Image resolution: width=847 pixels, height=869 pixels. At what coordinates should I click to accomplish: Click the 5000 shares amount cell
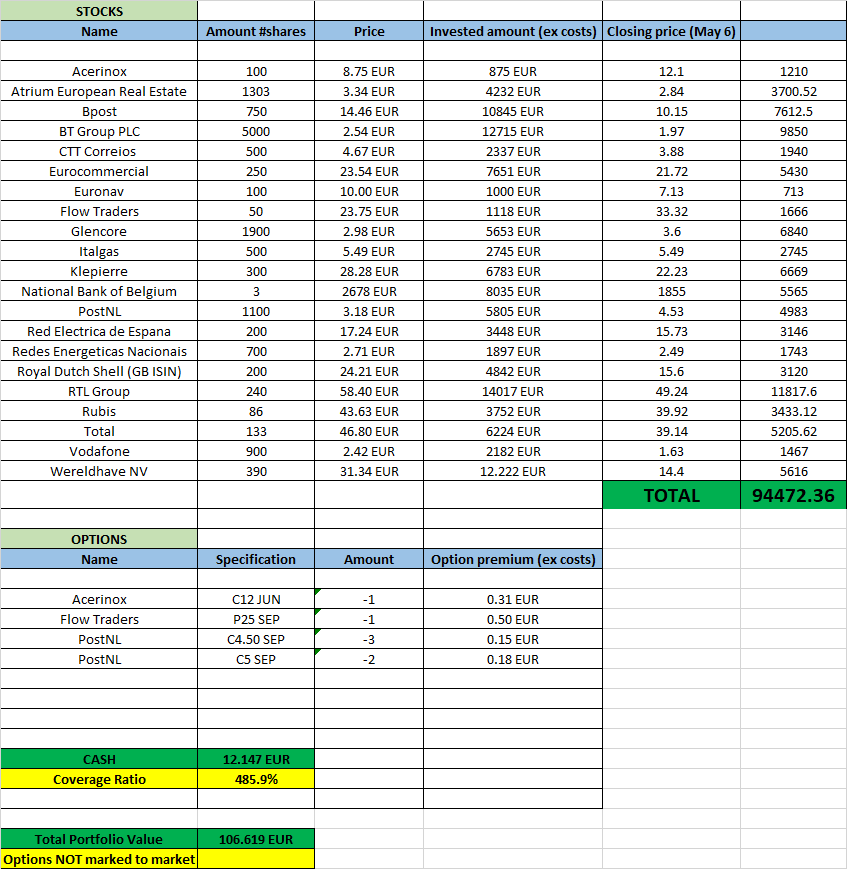256,131
